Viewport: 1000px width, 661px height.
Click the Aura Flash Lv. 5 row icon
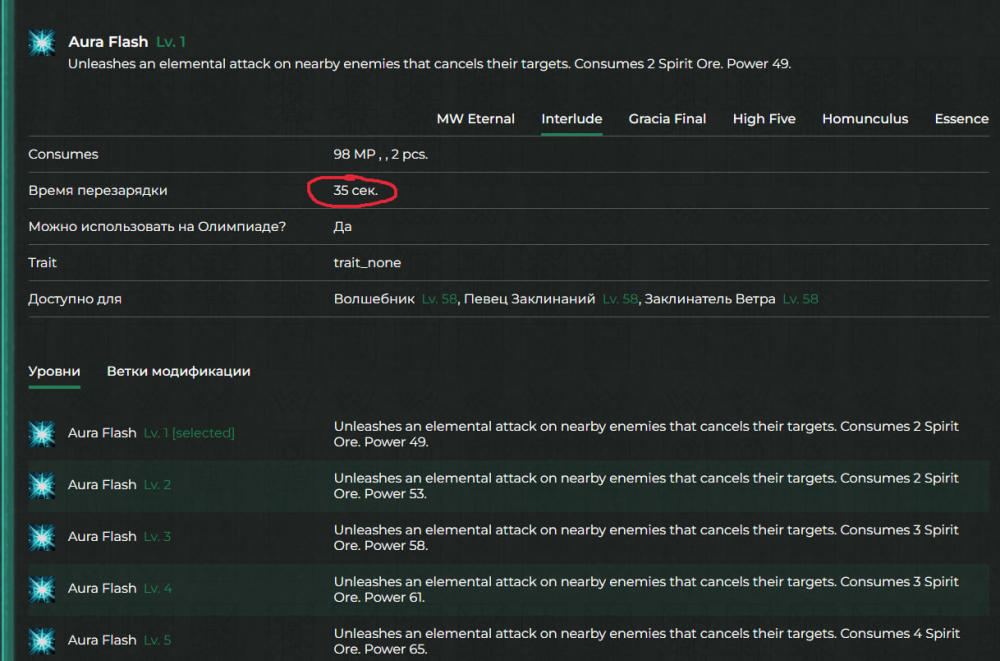(41, 640)
